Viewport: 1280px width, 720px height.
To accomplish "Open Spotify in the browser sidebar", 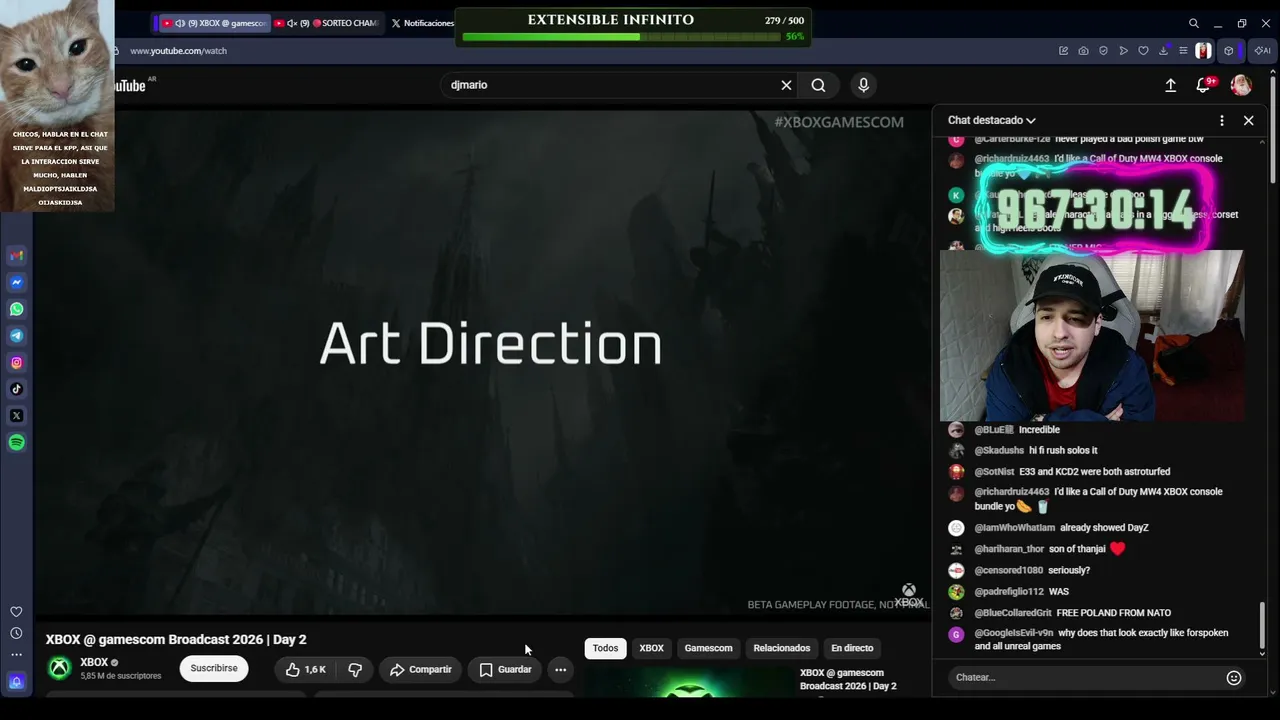I will pyautogui.click(x=16, y=443).
